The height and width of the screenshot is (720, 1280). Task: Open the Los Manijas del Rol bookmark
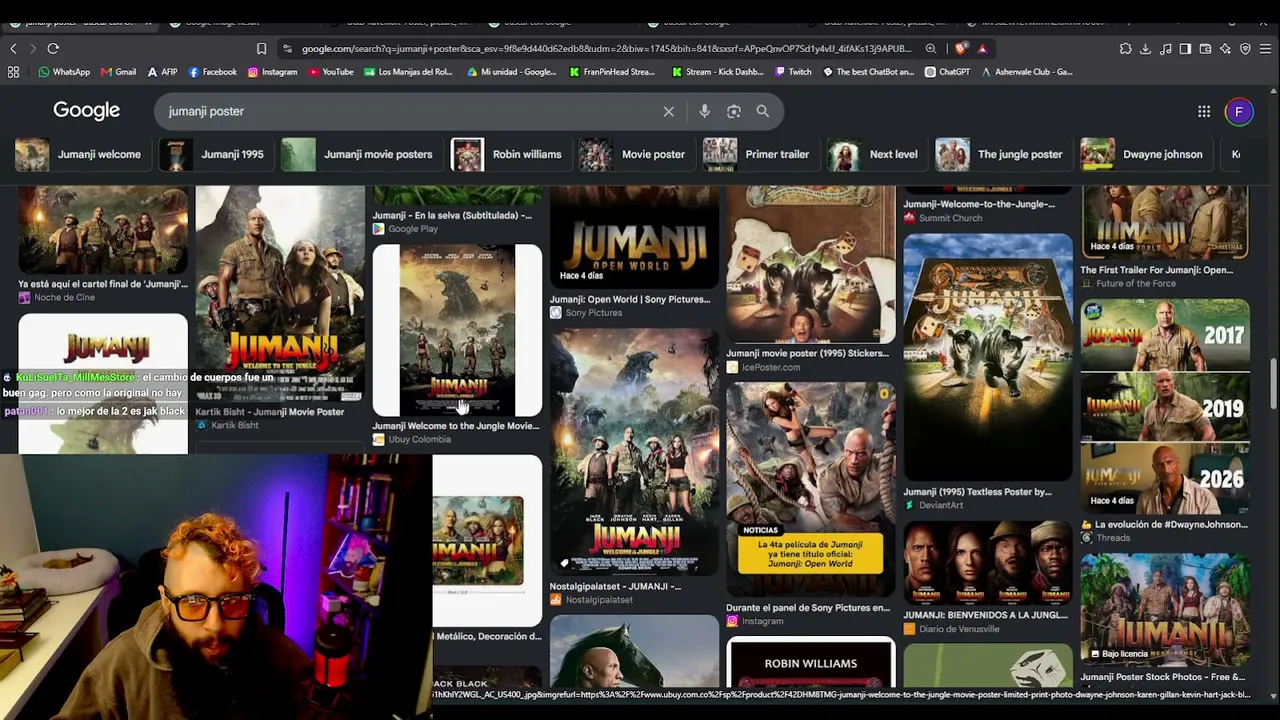pos(408,72)
